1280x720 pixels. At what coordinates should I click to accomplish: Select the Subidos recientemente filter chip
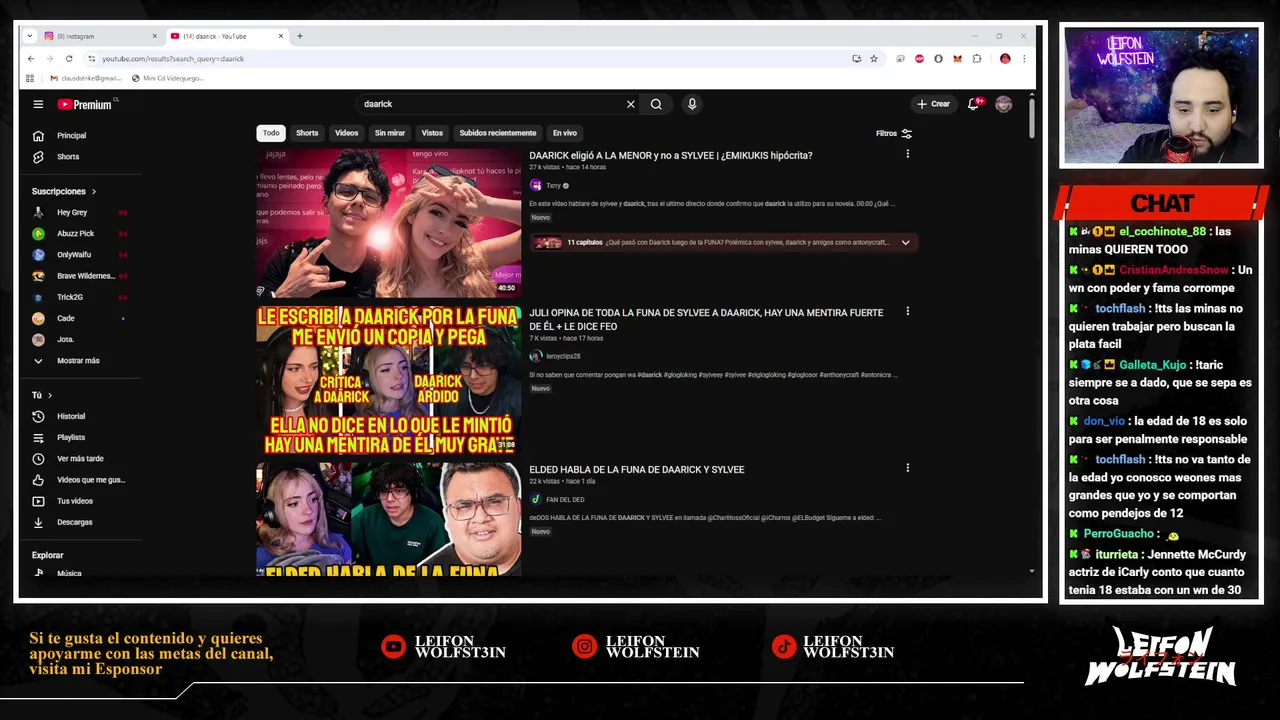(x=498, y=133)
